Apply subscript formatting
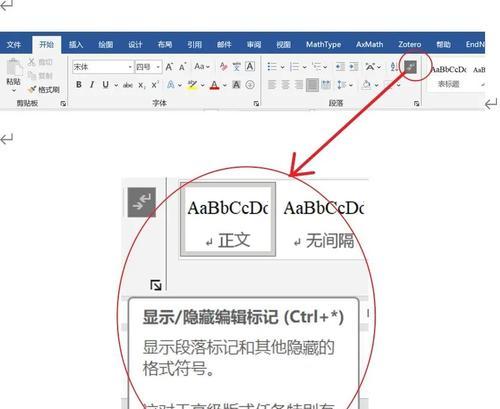This screenshot has height=409, width=500. pos(142,85)
